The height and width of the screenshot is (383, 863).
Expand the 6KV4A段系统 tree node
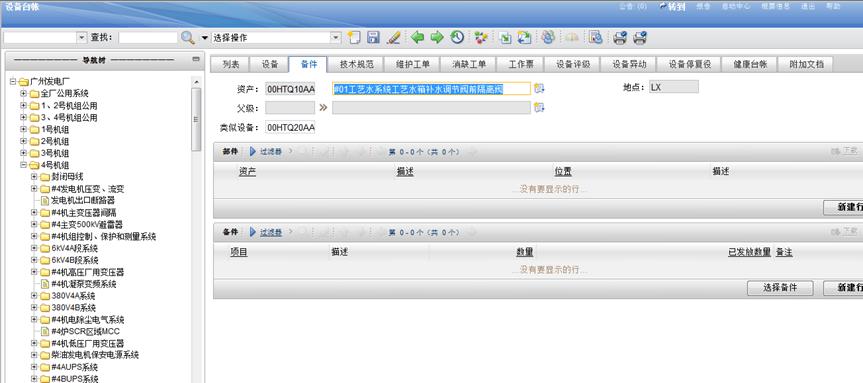(34, 248)
